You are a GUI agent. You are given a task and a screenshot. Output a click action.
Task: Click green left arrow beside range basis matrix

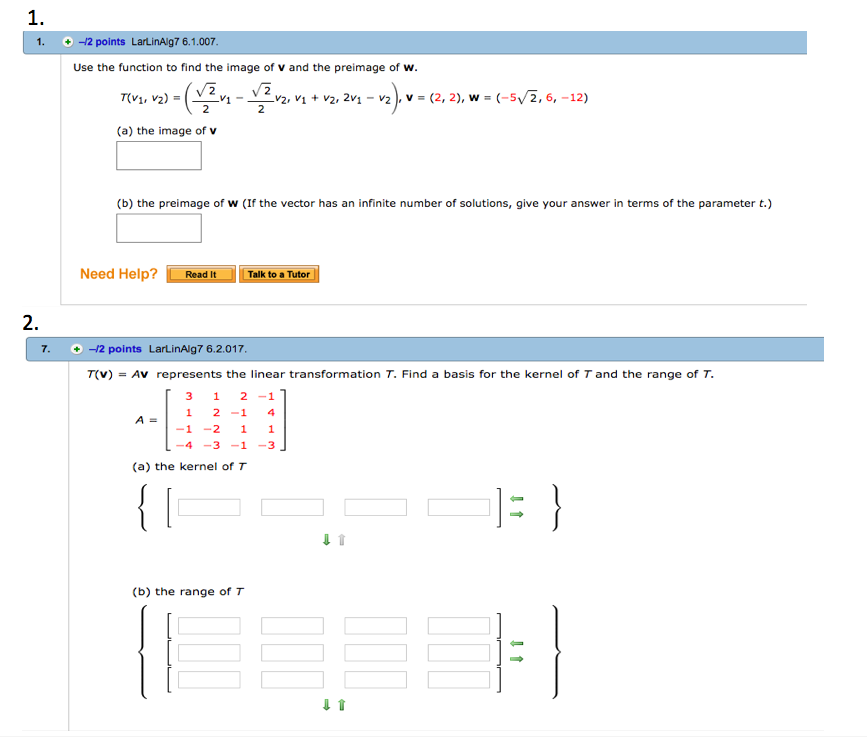pos(518,645)
